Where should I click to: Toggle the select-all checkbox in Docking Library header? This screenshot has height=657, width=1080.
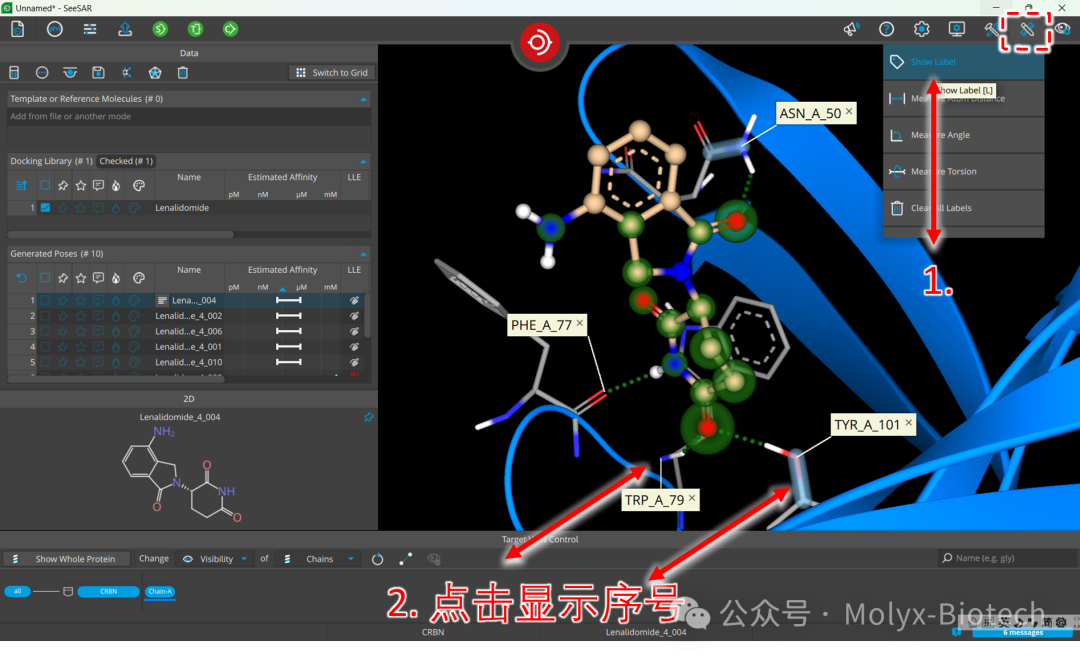coord(45,185)
